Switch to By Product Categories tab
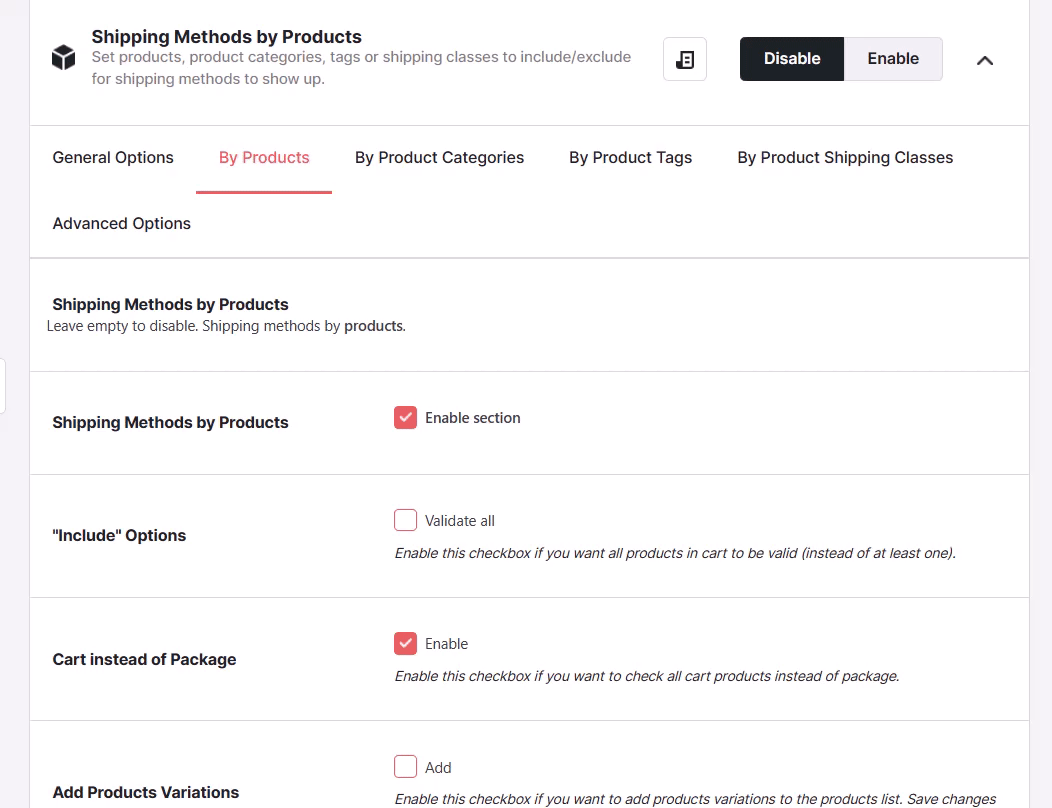The height and width of the screenshot is (808, 1052). click(x=439, y=158)
